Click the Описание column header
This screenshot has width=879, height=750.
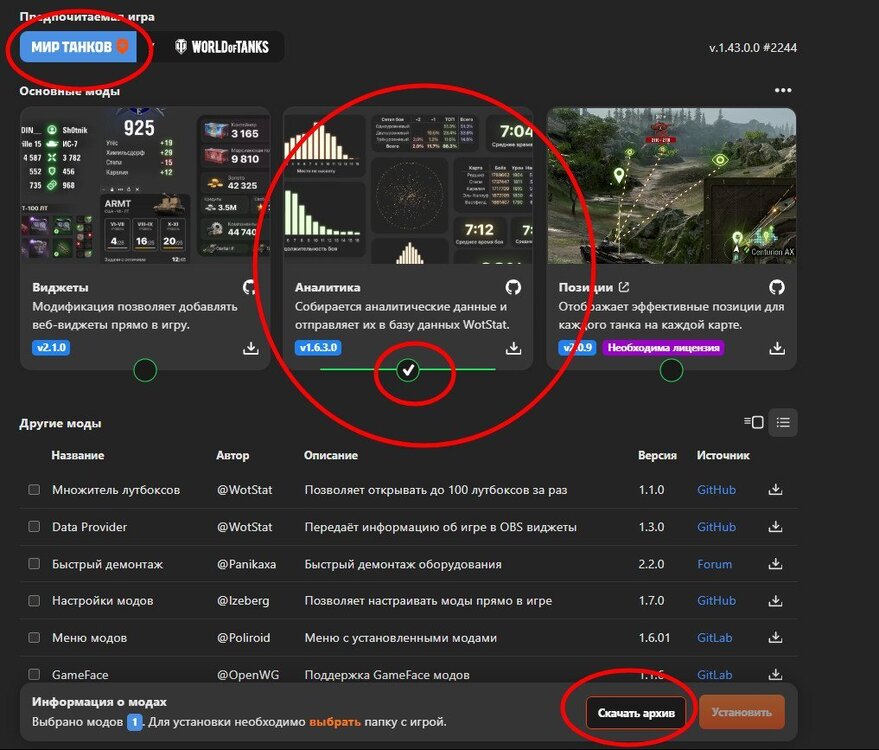(x=331, y=455)
